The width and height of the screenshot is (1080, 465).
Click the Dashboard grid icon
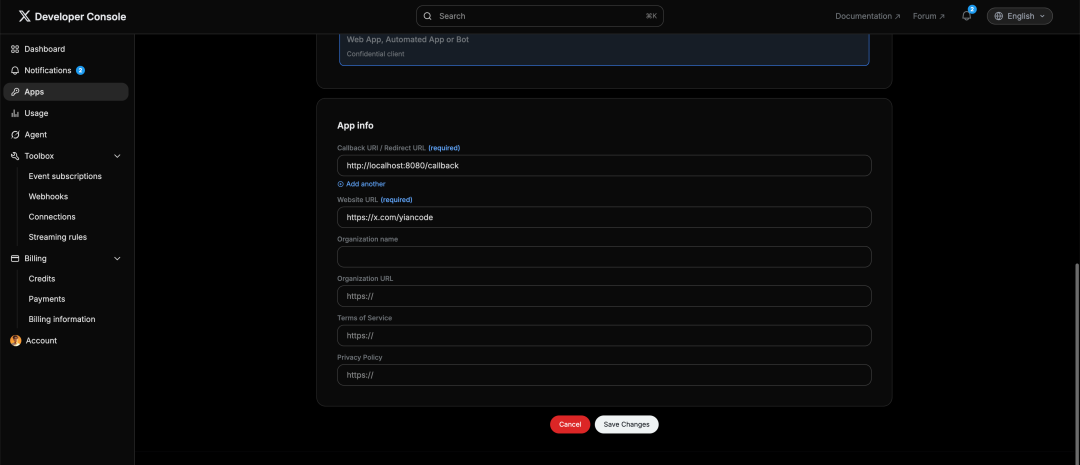tap(15, 49)
